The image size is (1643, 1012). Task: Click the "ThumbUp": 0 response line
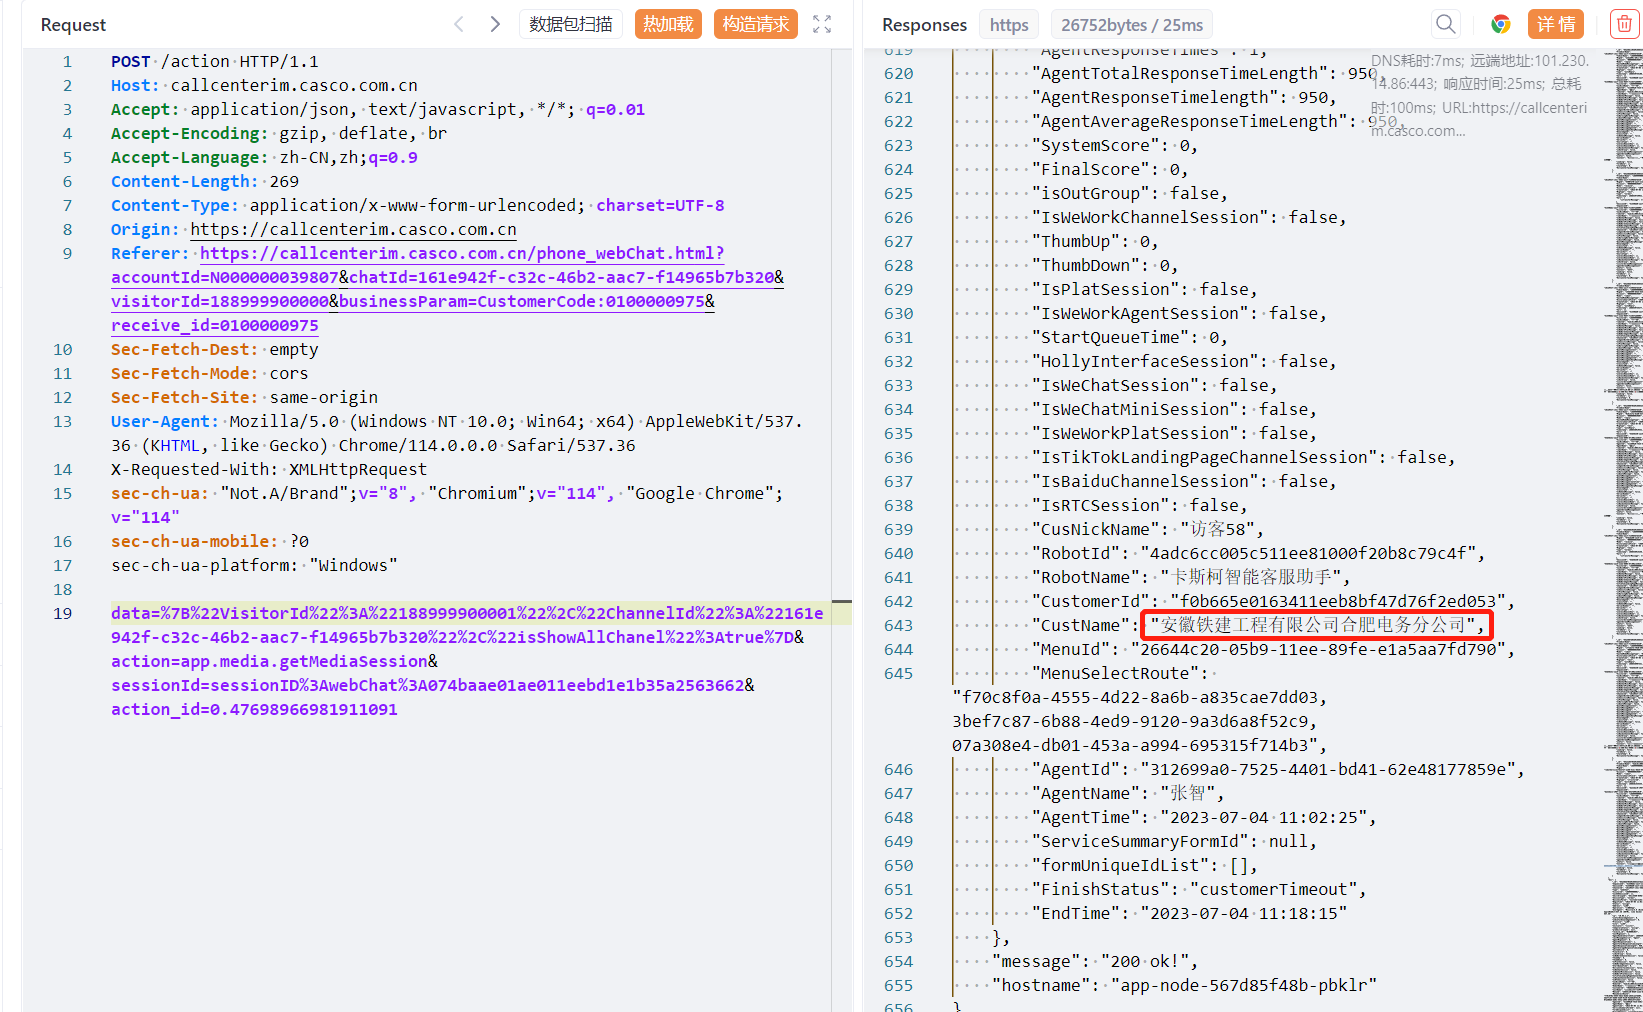click(1095, 241)
